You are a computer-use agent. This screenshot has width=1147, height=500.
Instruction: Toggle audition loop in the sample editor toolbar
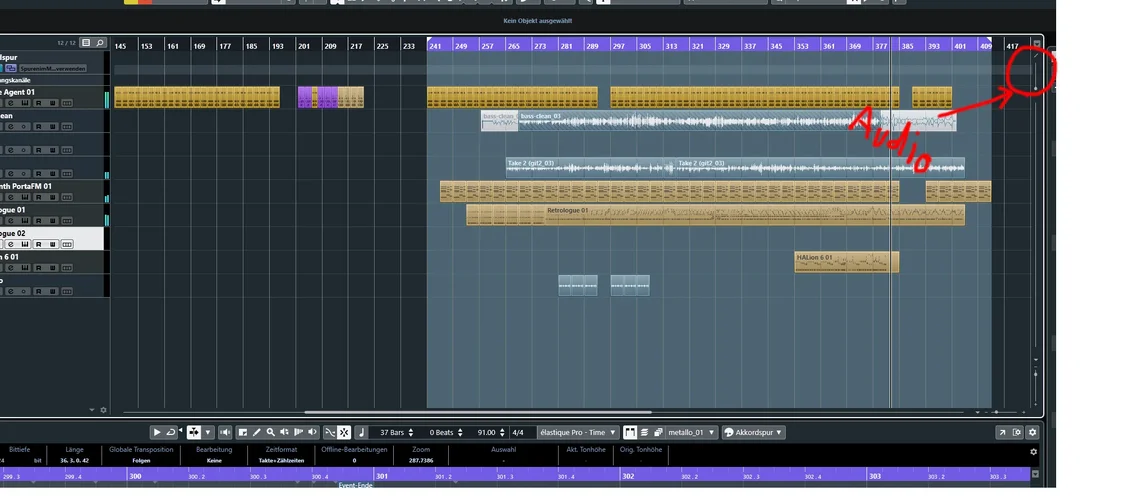pyautogui.click(x=170, y=432)
